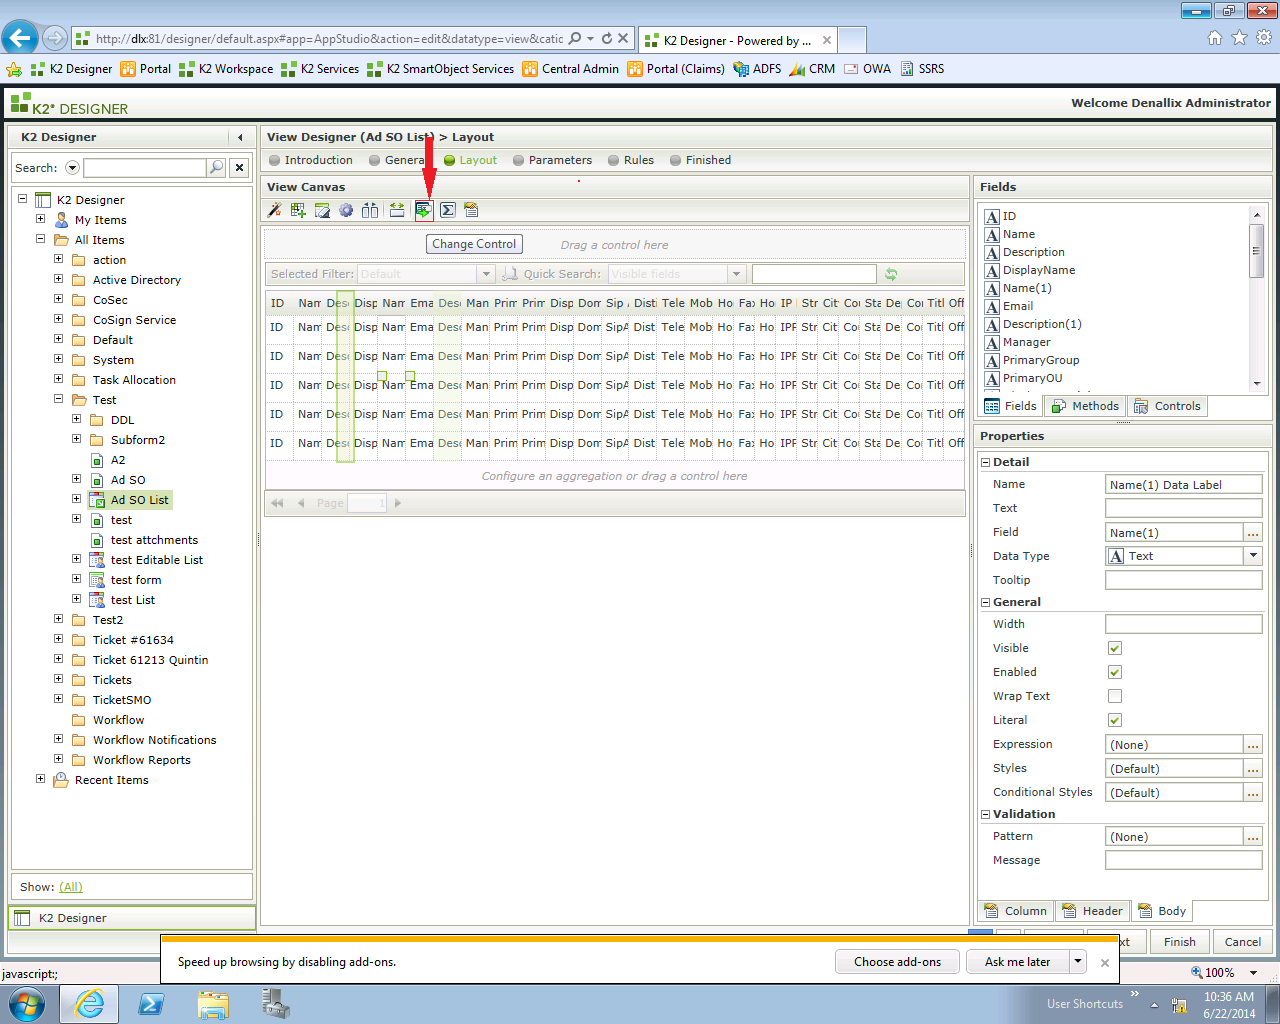Click the Change Control toolbar icon with green arrow
The height and width of the screenshot is (1024, 1280).
(x=423, y=210)
